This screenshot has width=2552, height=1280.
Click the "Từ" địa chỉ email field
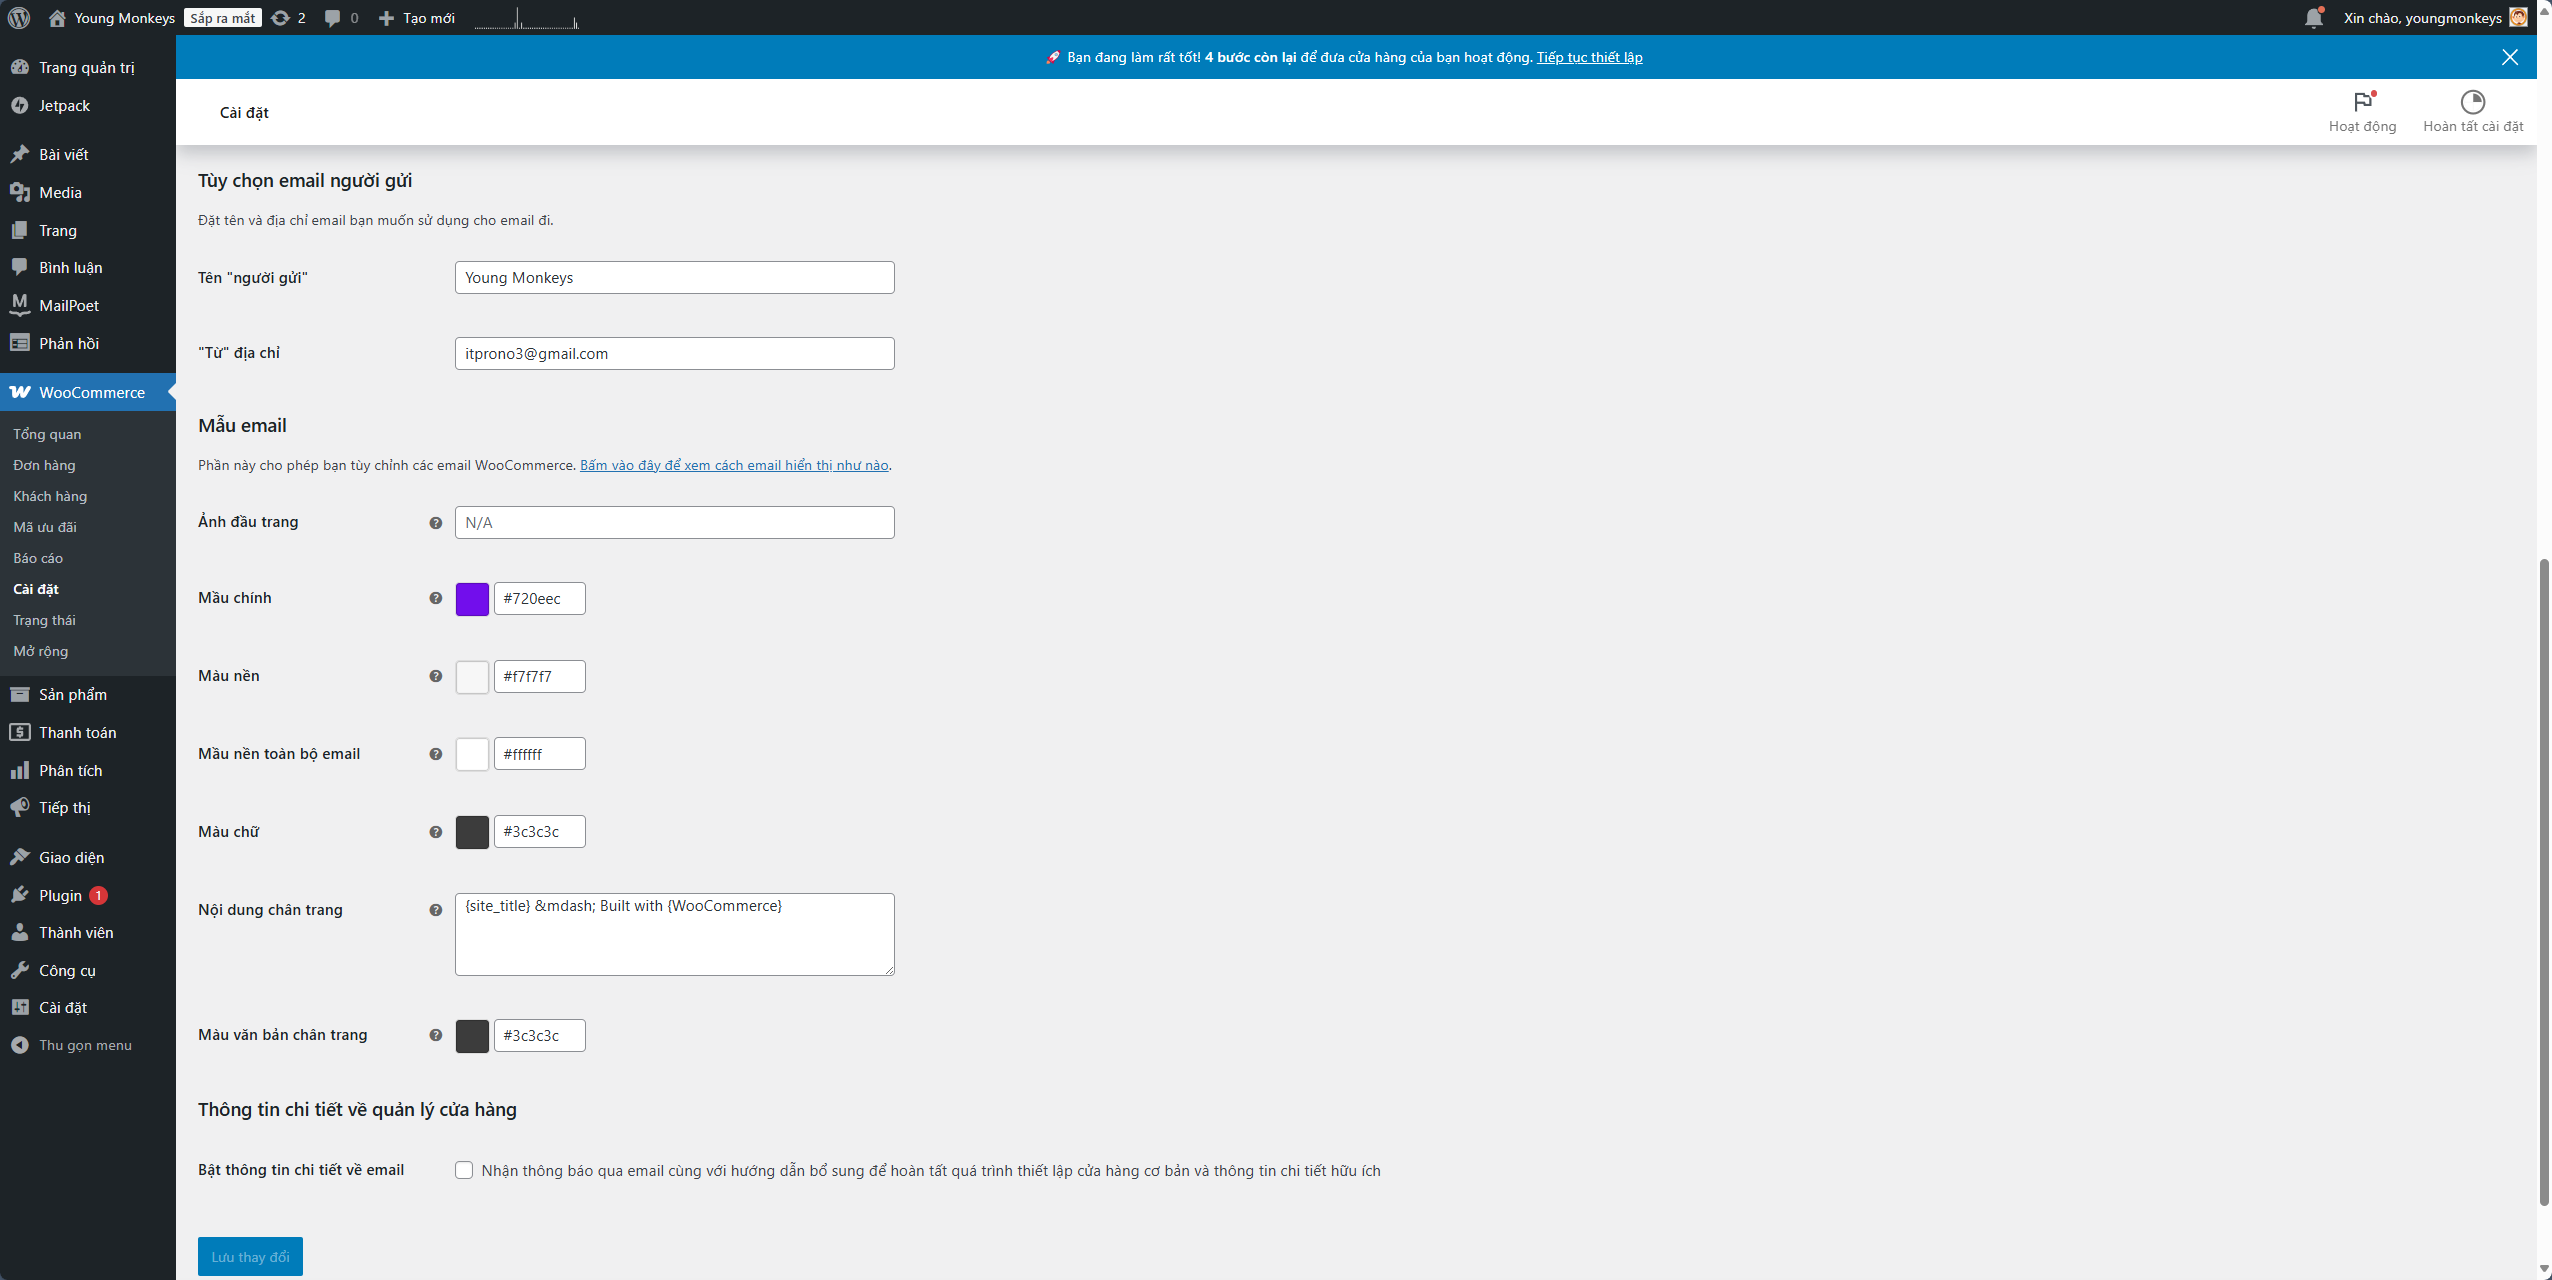674,354
